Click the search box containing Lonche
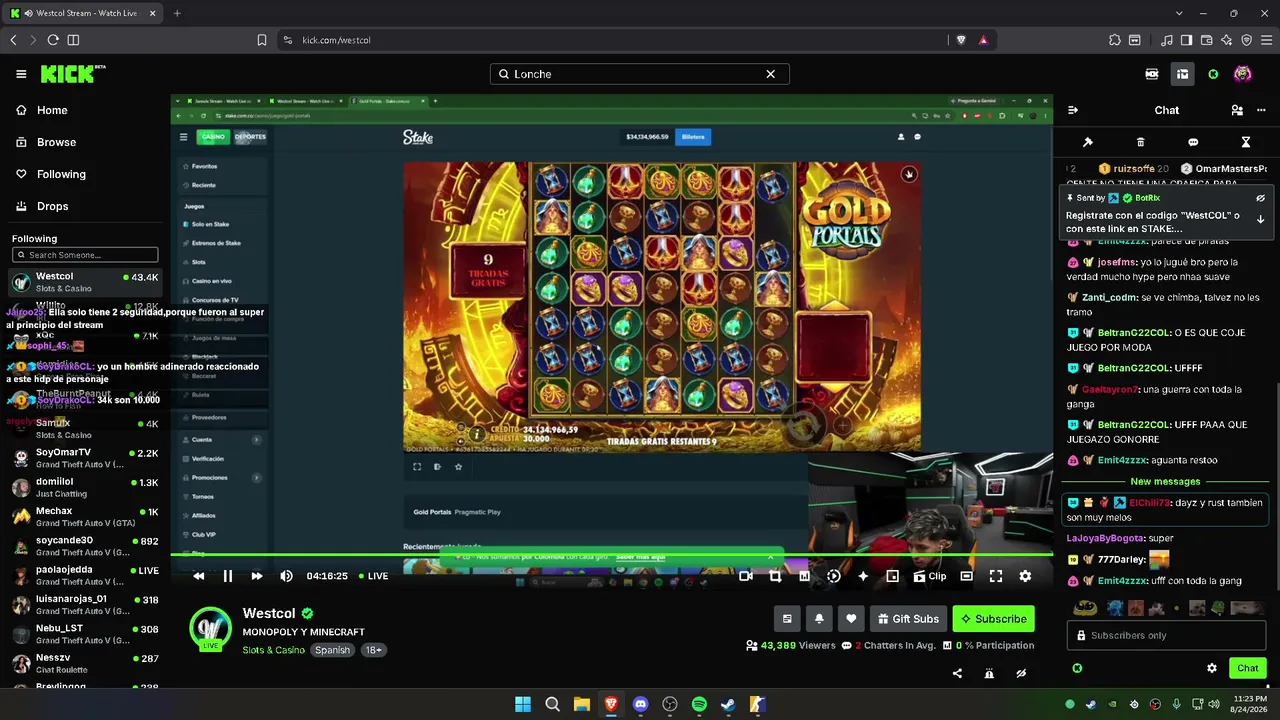This screenshot has width=1280, height=720. pos(639,74)
